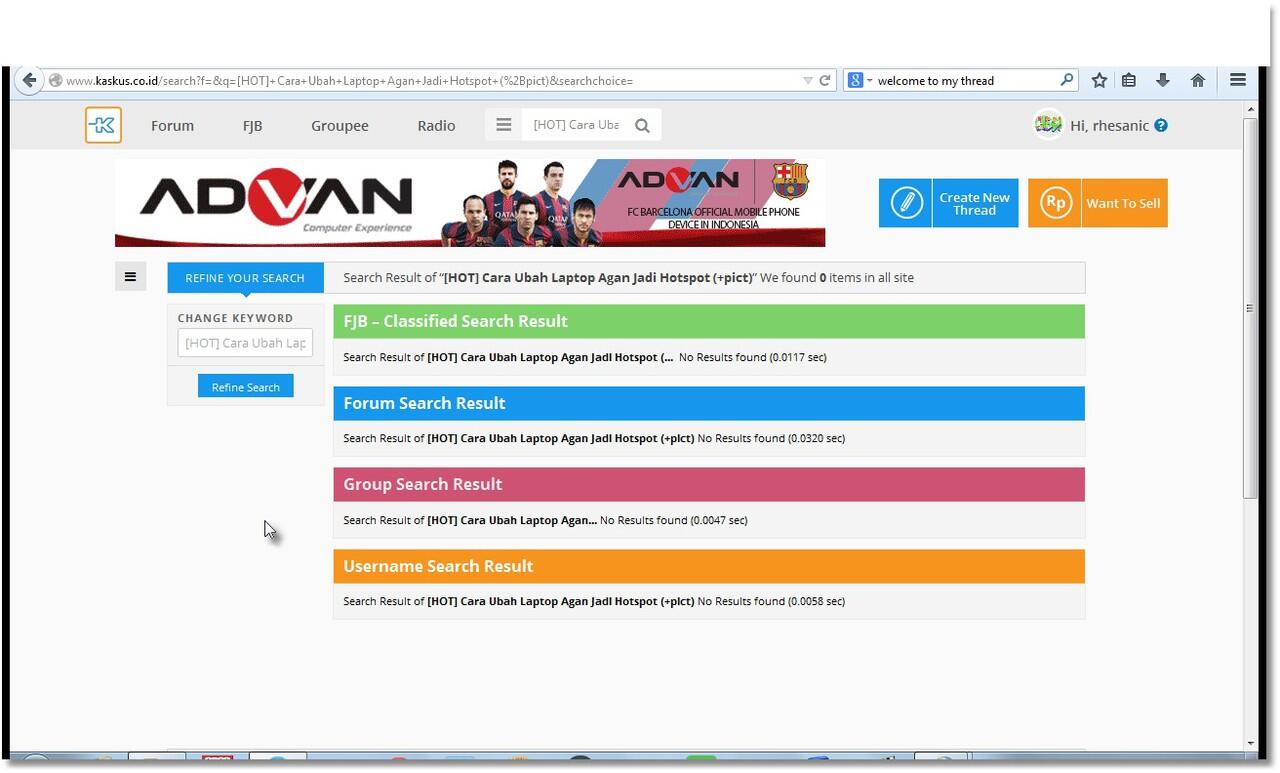The image size is (1280, 773).
Task: Open the rhesanic user avatar
Action: 1048,124
